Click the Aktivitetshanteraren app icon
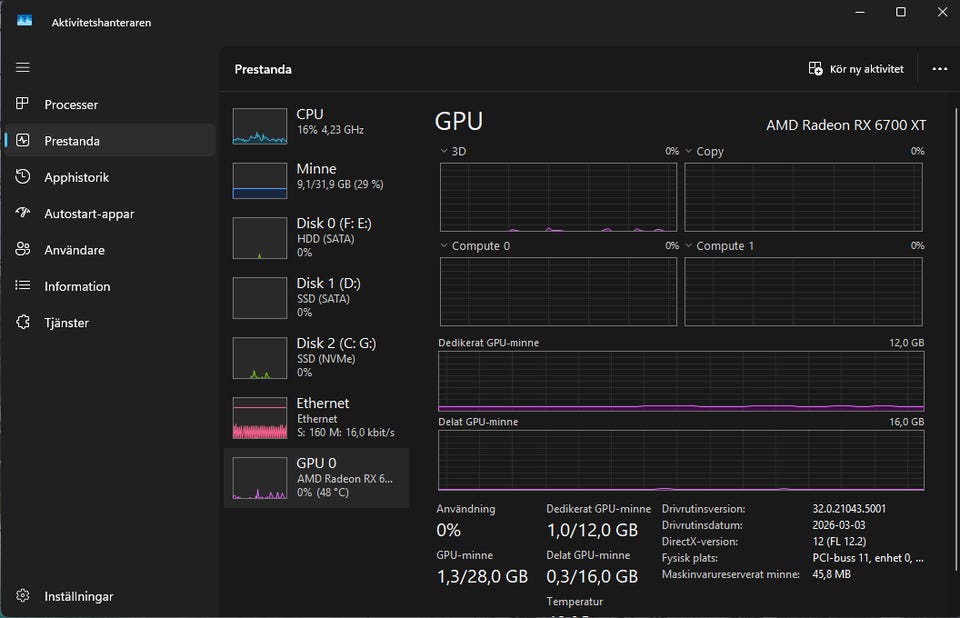The image size is (960, 618). point(24,21)
